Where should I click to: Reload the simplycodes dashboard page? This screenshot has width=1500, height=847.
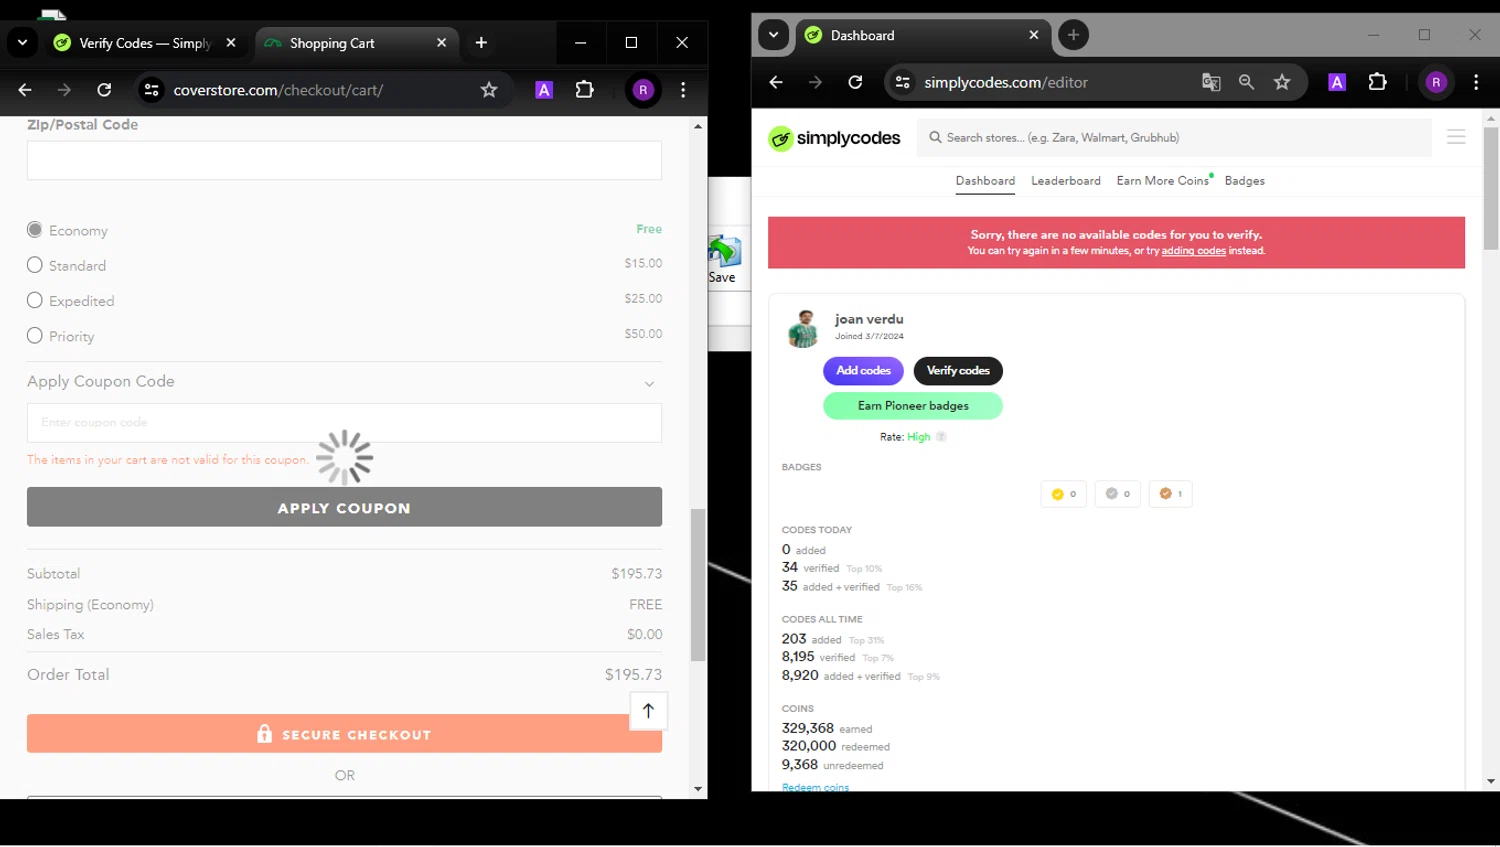pyautogui.click(x=855, y=82)
